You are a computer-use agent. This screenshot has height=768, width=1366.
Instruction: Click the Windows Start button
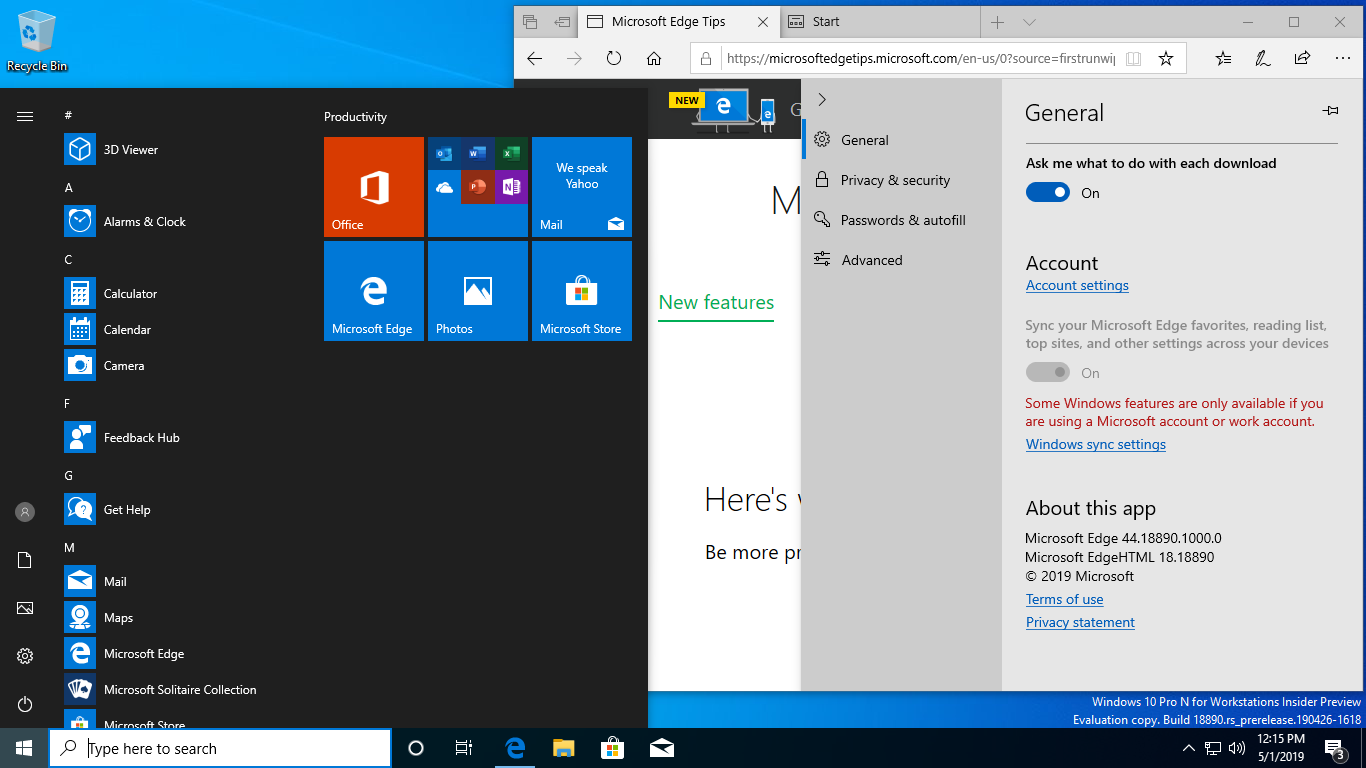point(24,748)
